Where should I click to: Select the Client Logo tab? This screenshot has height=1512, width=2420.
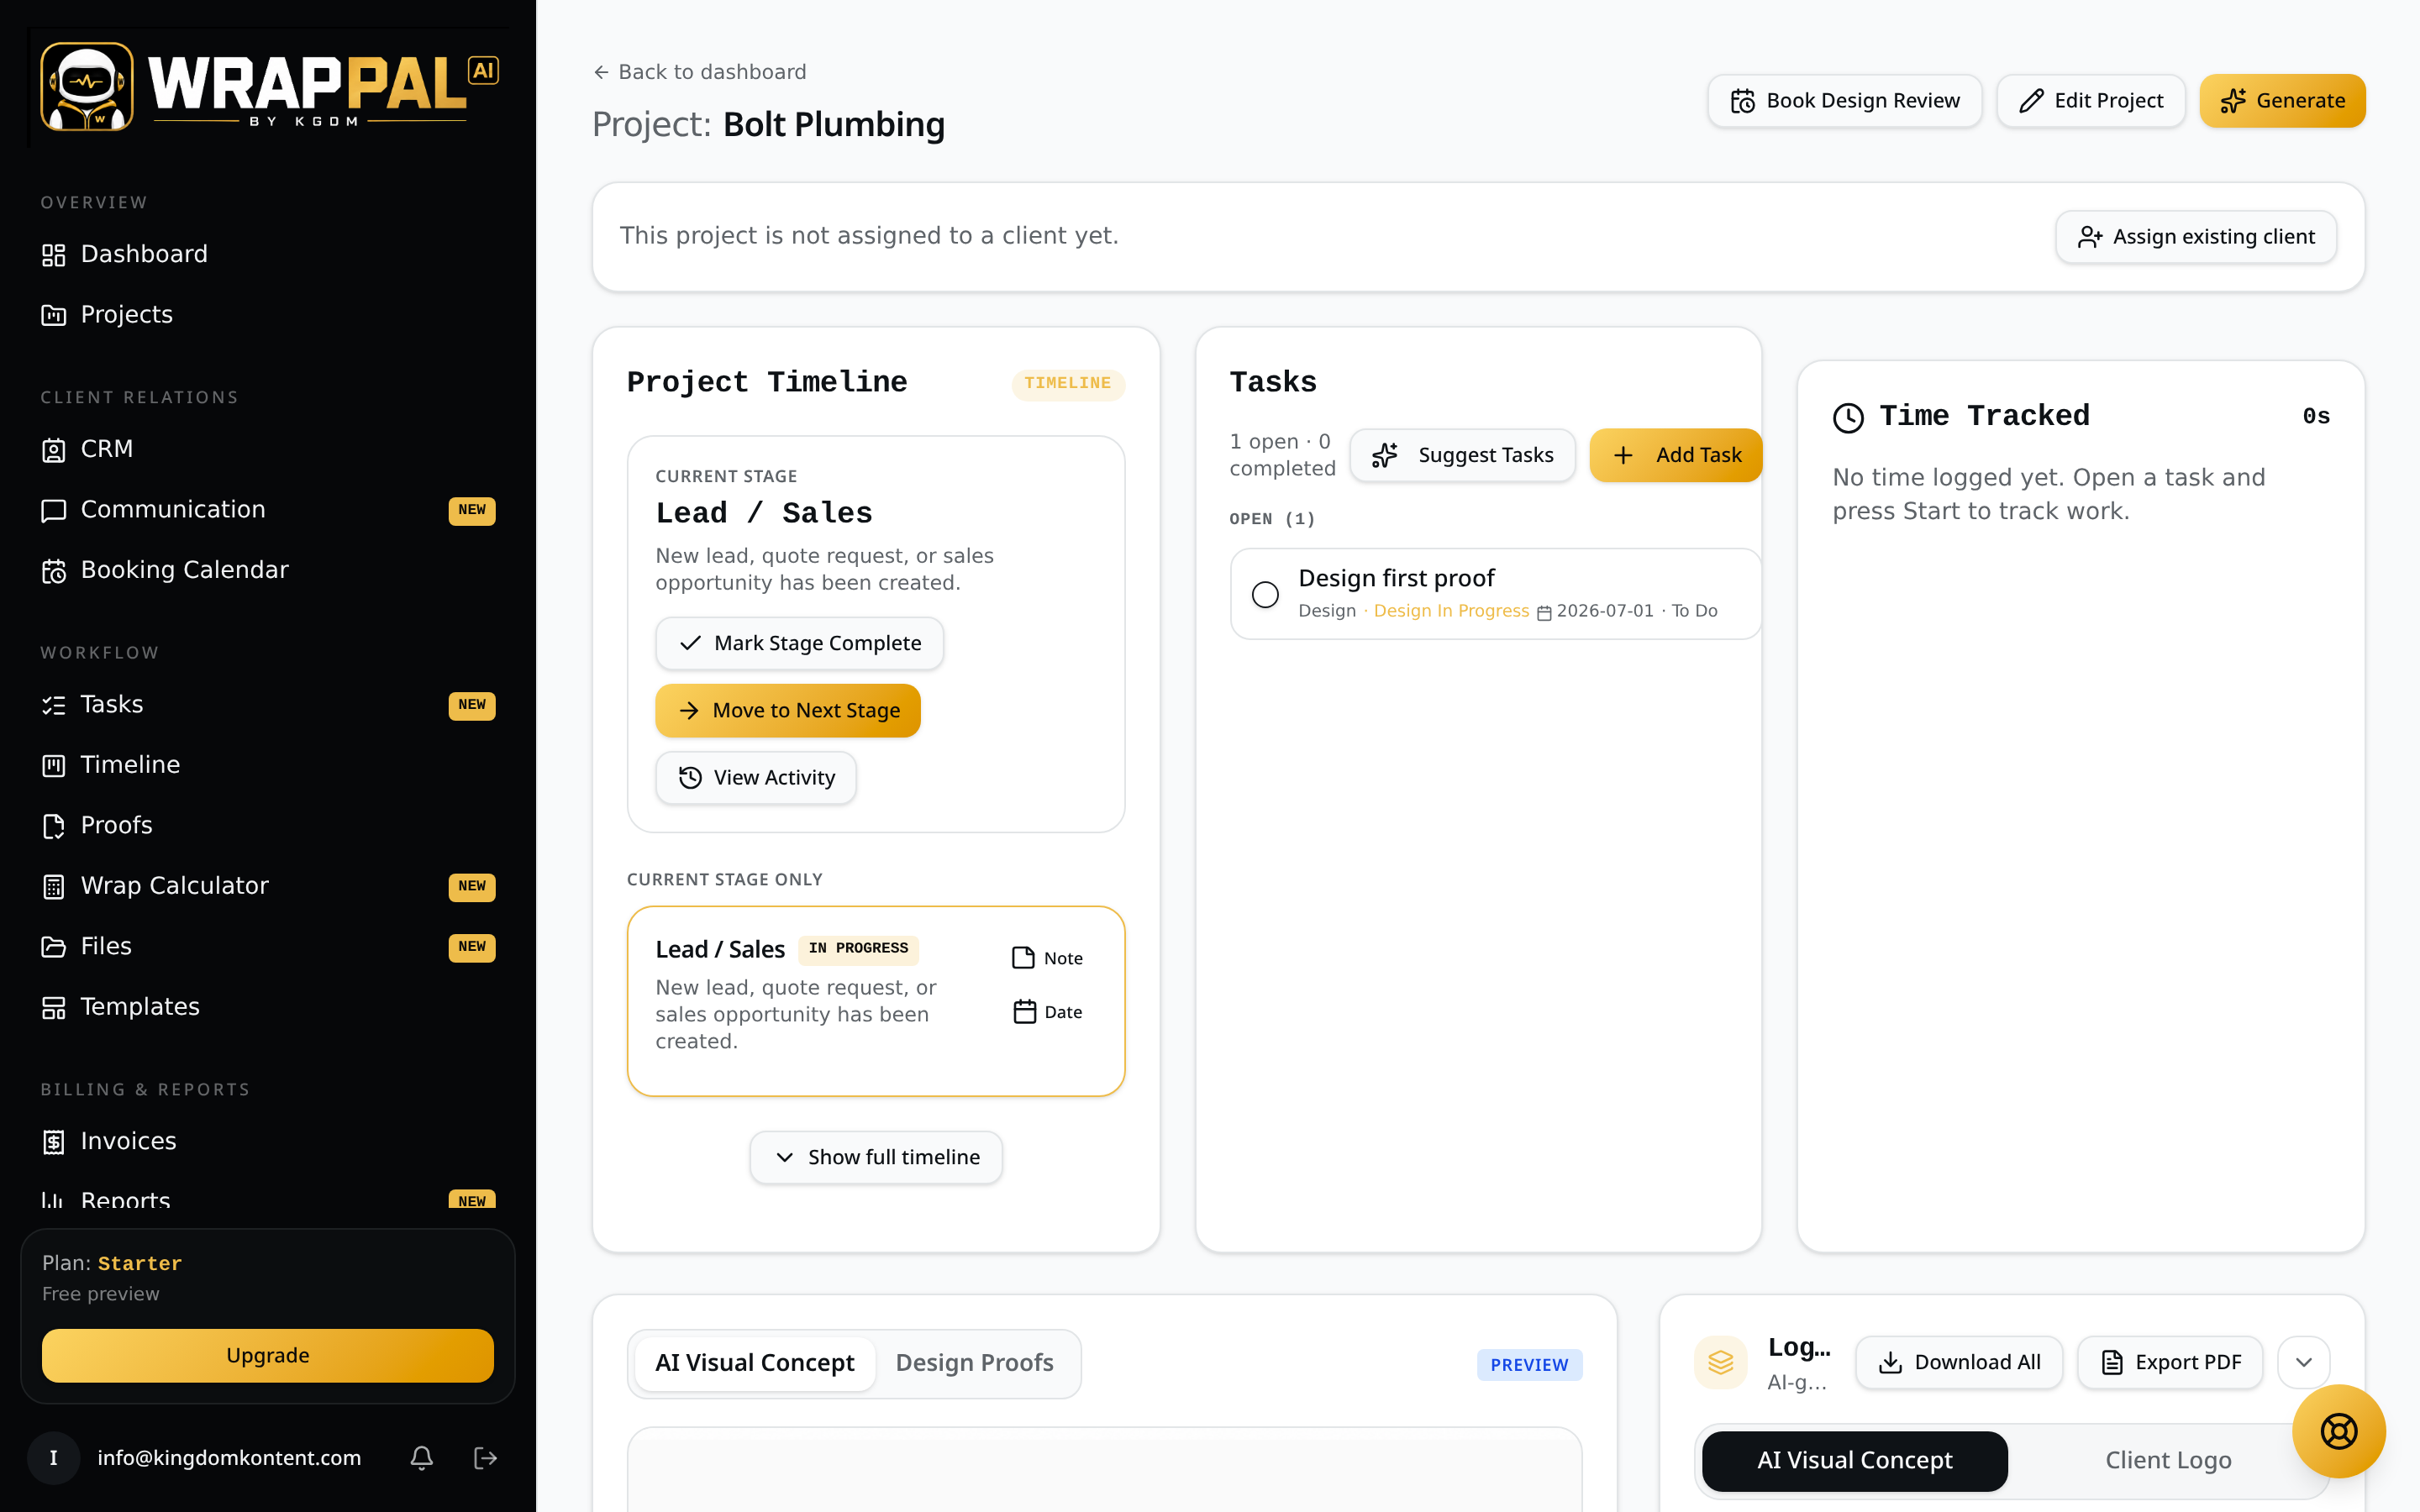tap(2168, 1461)
